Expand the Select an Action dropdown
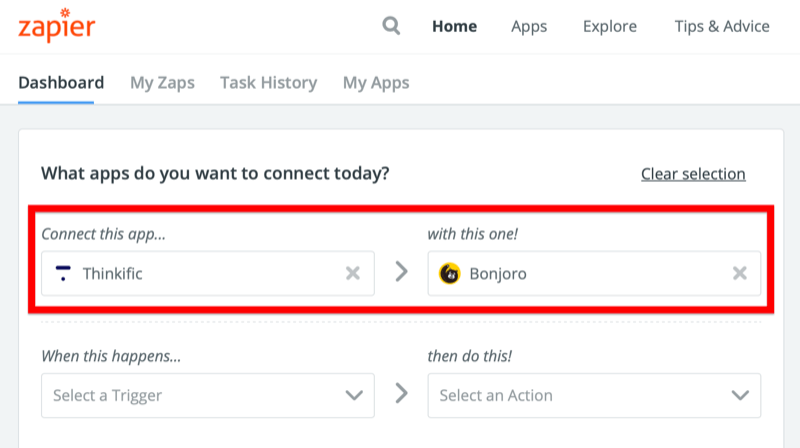 coord(594,395)
